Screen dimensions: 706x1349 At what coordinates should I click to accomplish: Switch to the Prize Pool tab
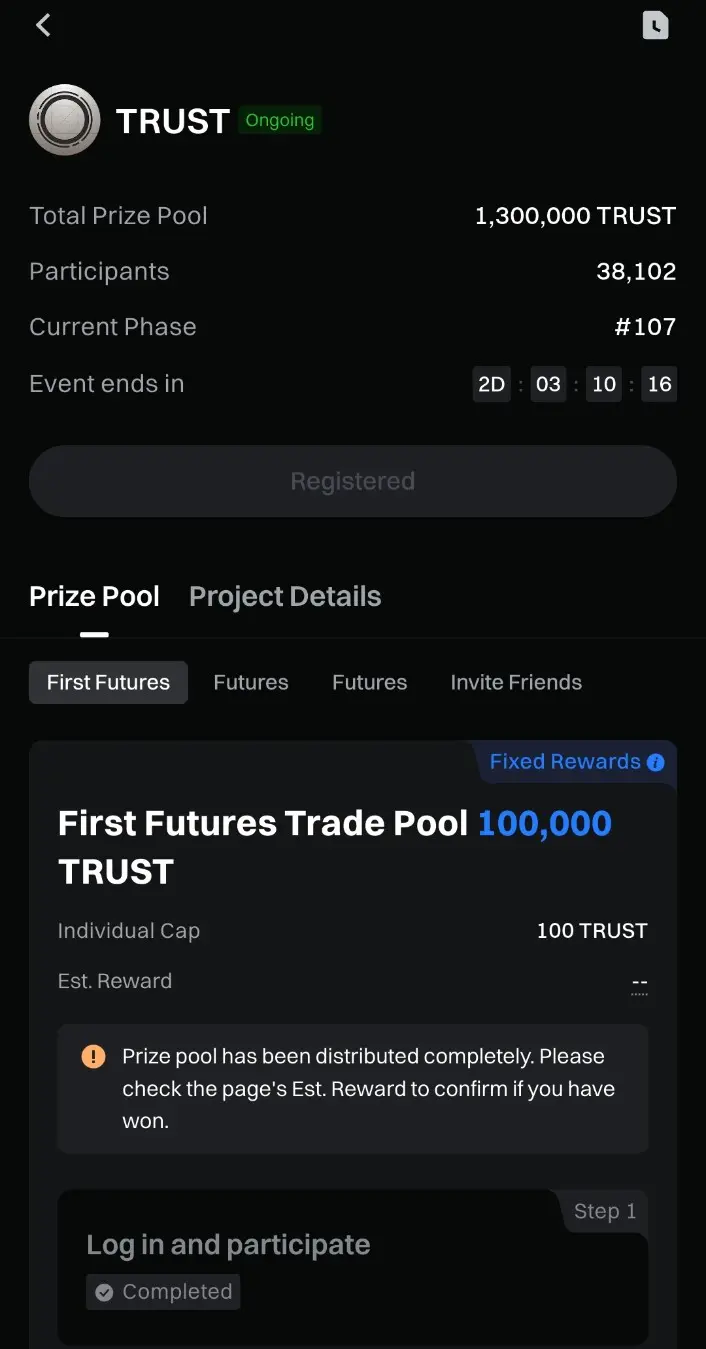[94, 597]
